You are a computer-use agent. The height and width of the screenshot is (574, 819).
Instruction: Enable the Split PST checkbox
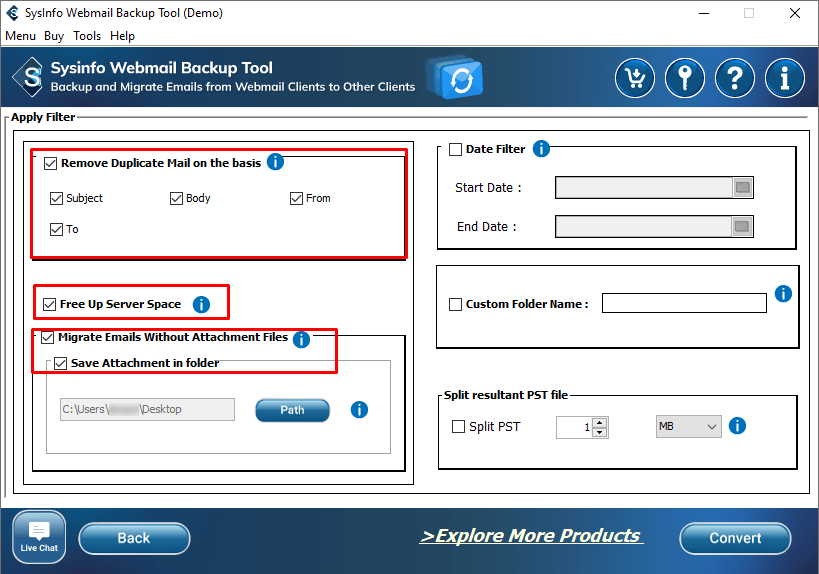[x=458, y=427]
